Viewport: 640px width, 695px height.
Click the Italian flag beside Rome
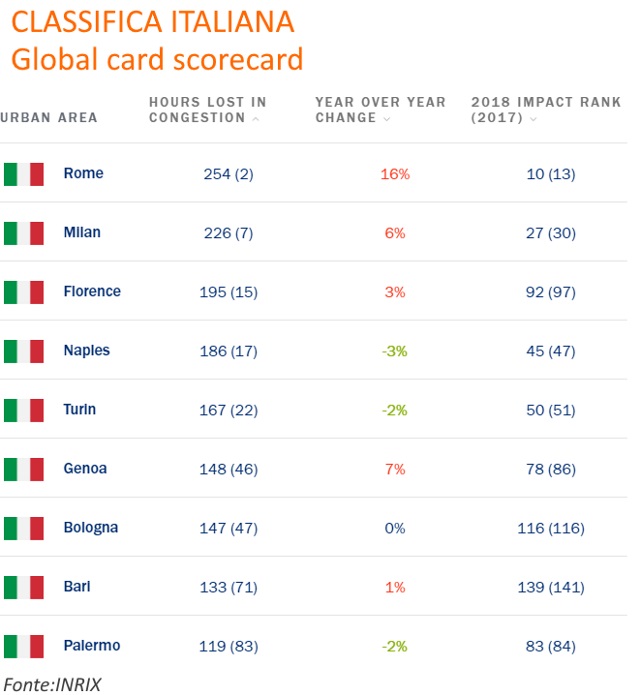[23, 174]
